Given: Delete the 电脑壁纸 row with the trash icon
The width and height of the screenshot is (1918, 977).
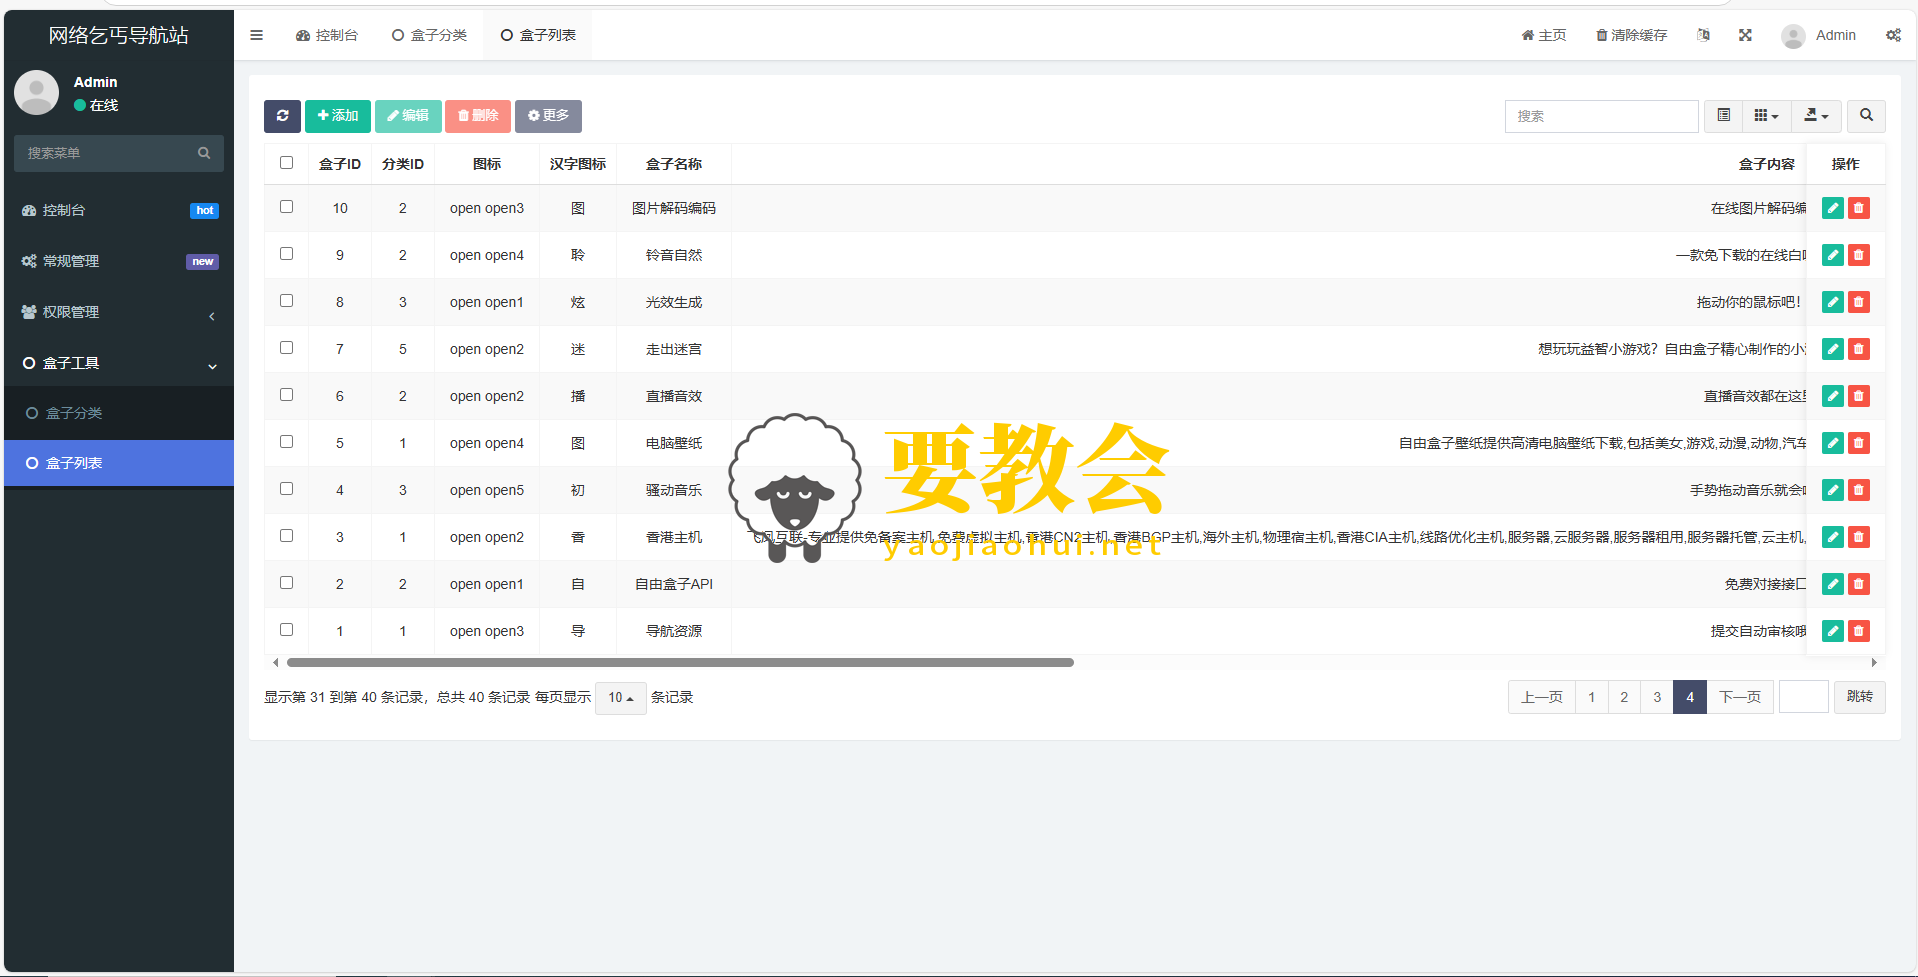Looking at the screenshot, I should tap(1859, 443).
